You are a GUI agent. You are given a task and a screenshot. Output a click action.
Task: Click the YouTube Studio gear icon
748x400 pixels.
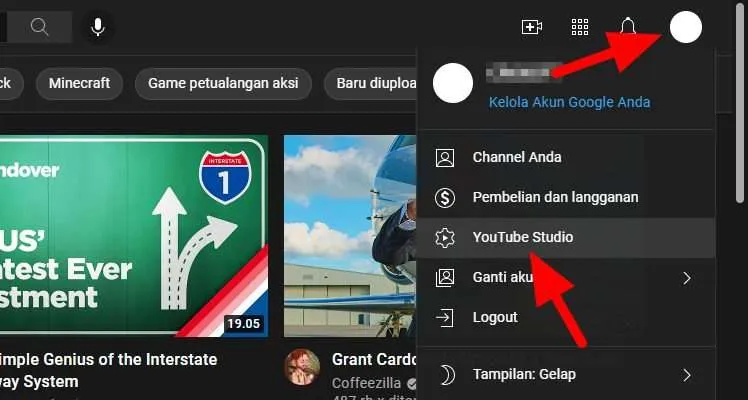445,237
